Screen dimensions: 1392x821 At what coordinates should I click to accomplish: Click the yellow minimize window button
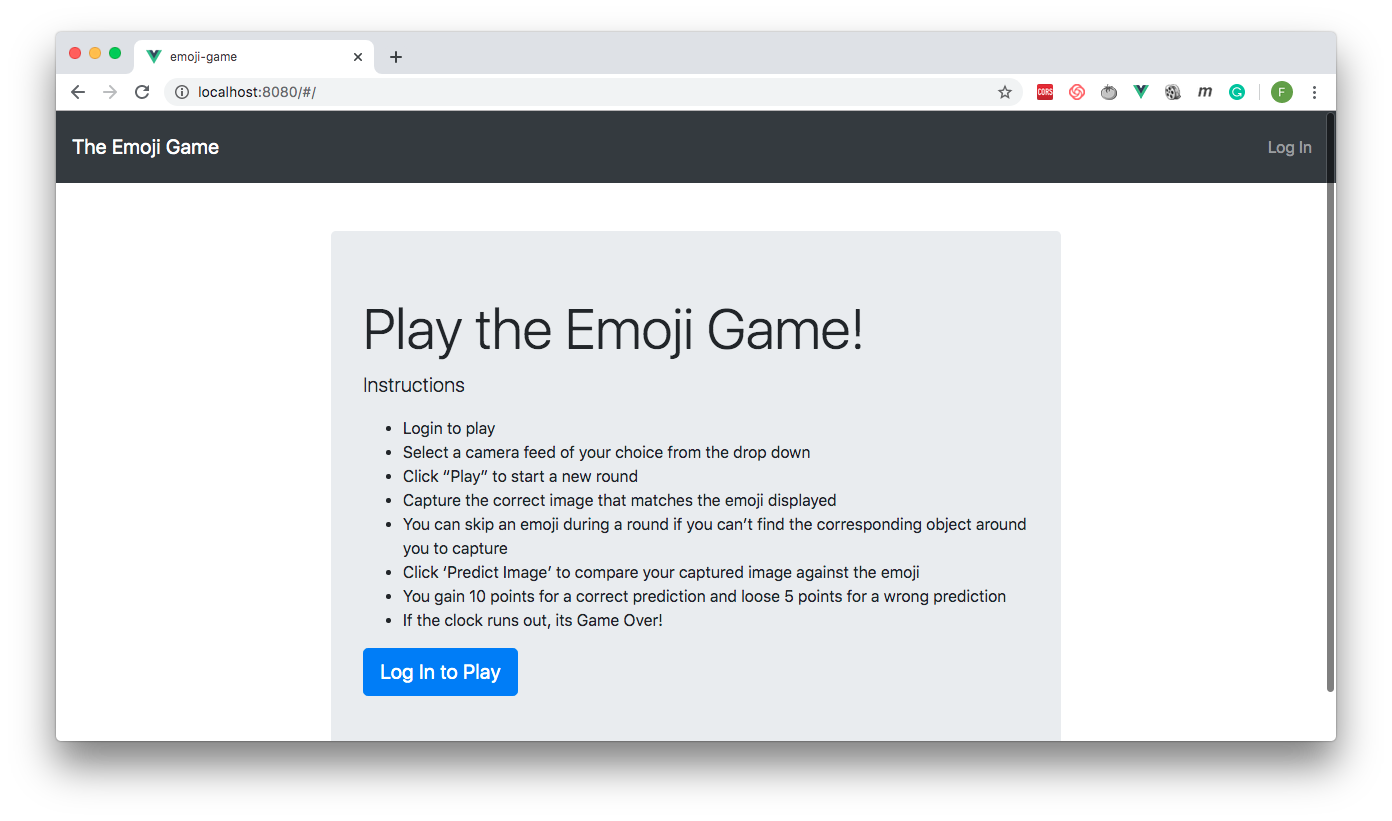pos(95,53)
